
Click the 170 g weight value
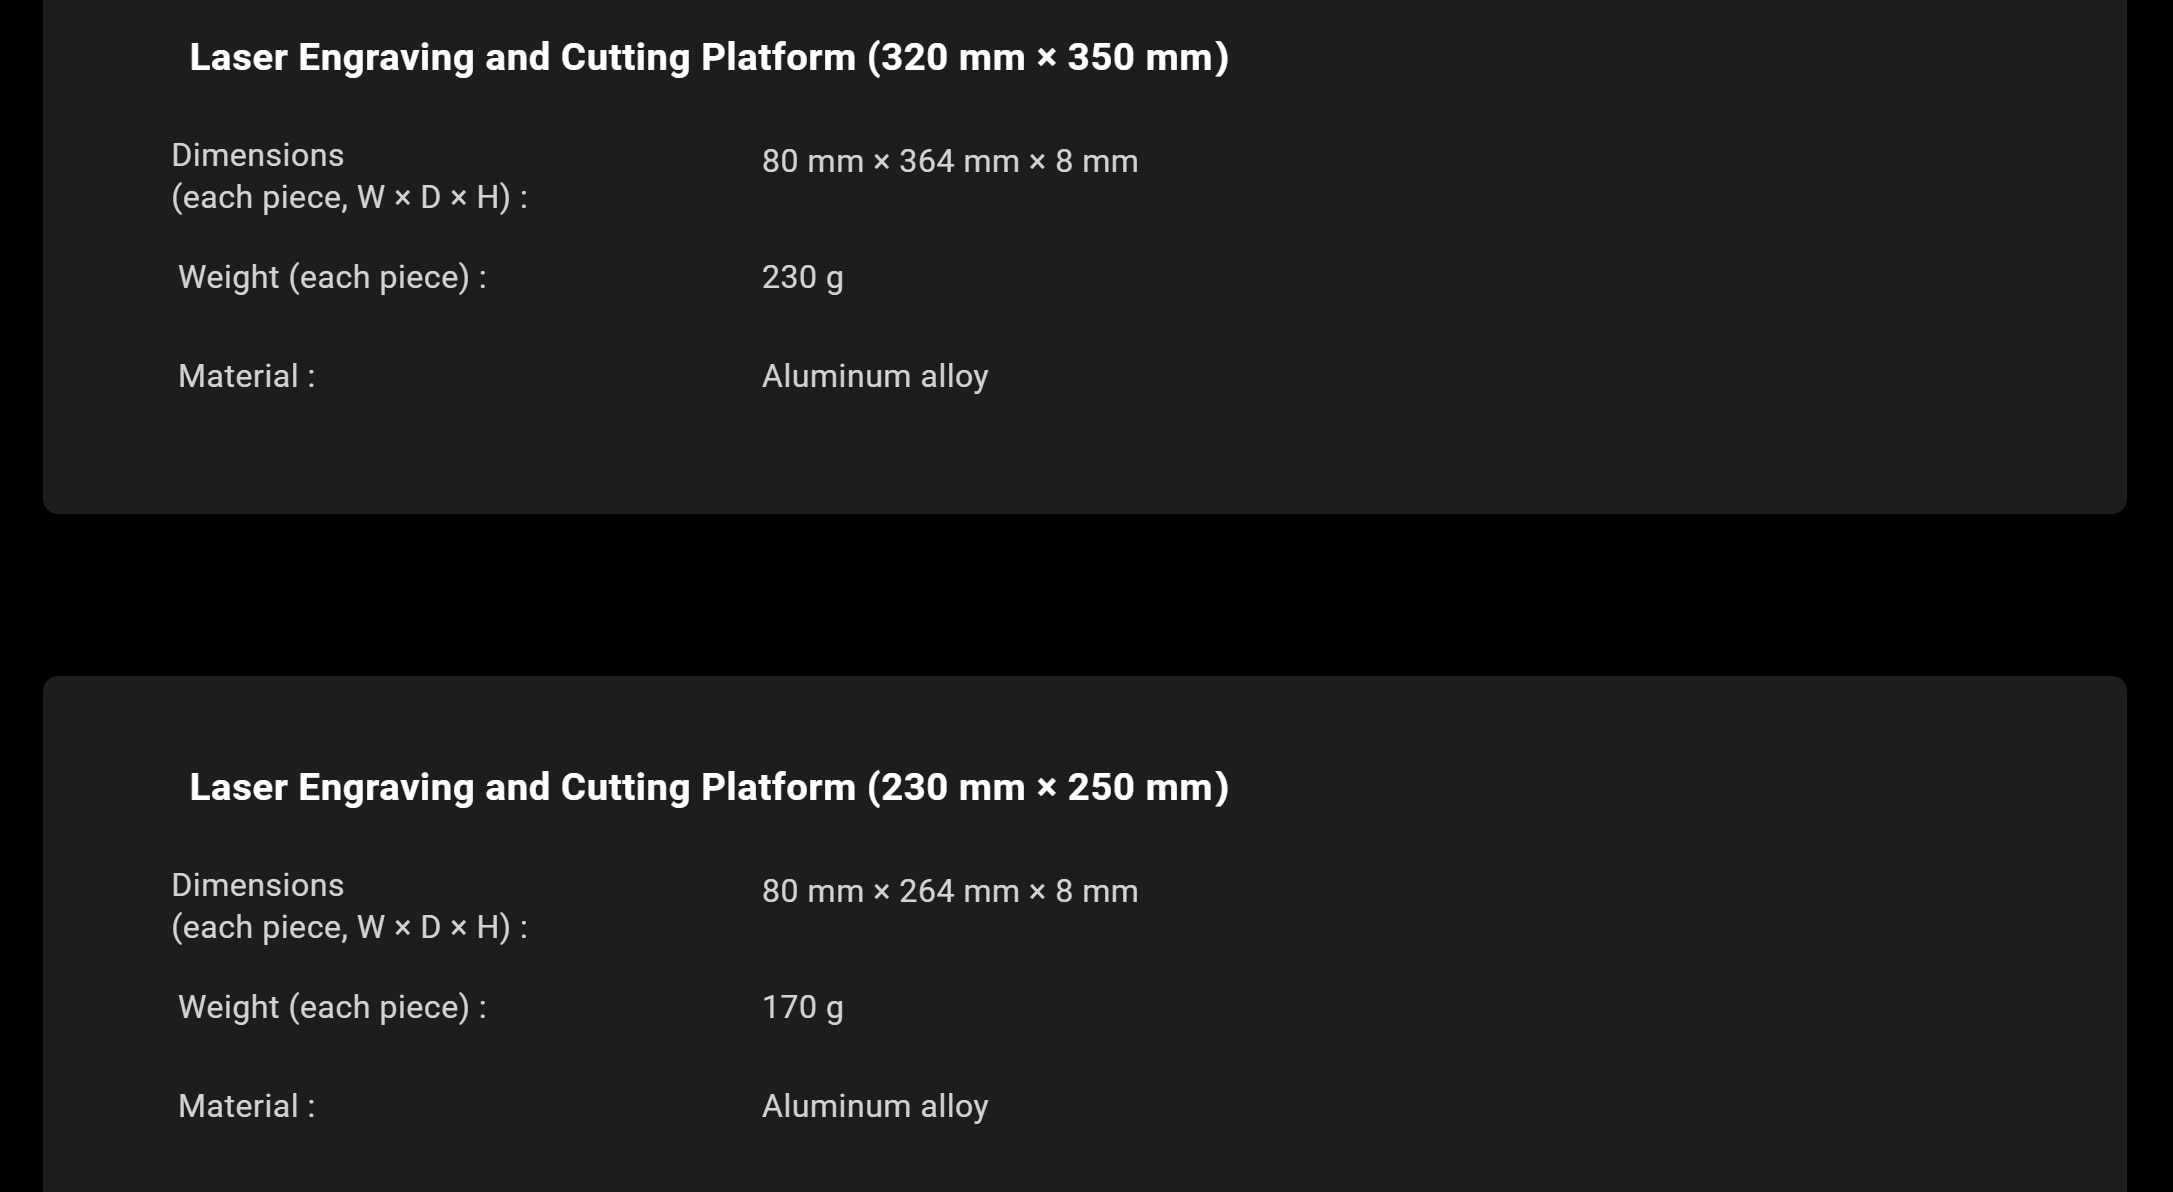[x=803, y=1008]
